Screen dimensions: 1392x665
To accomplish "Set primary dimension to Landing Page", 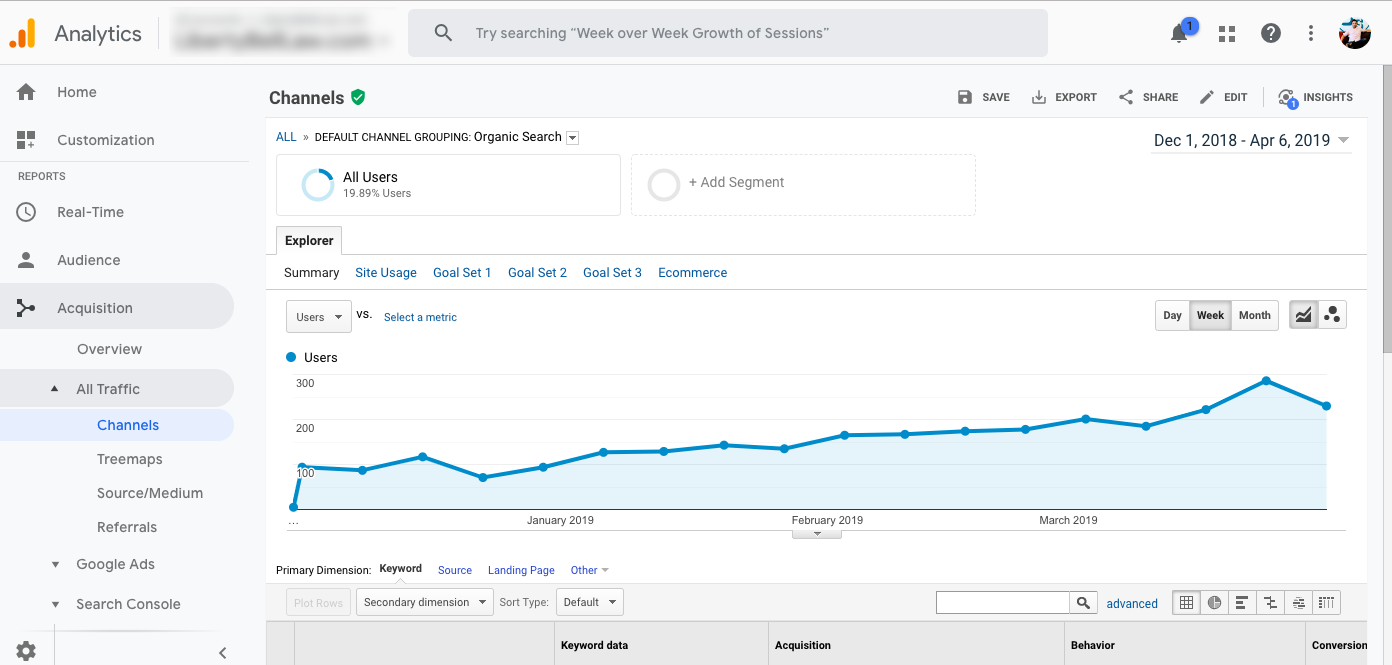I will [x=521, y=570].
